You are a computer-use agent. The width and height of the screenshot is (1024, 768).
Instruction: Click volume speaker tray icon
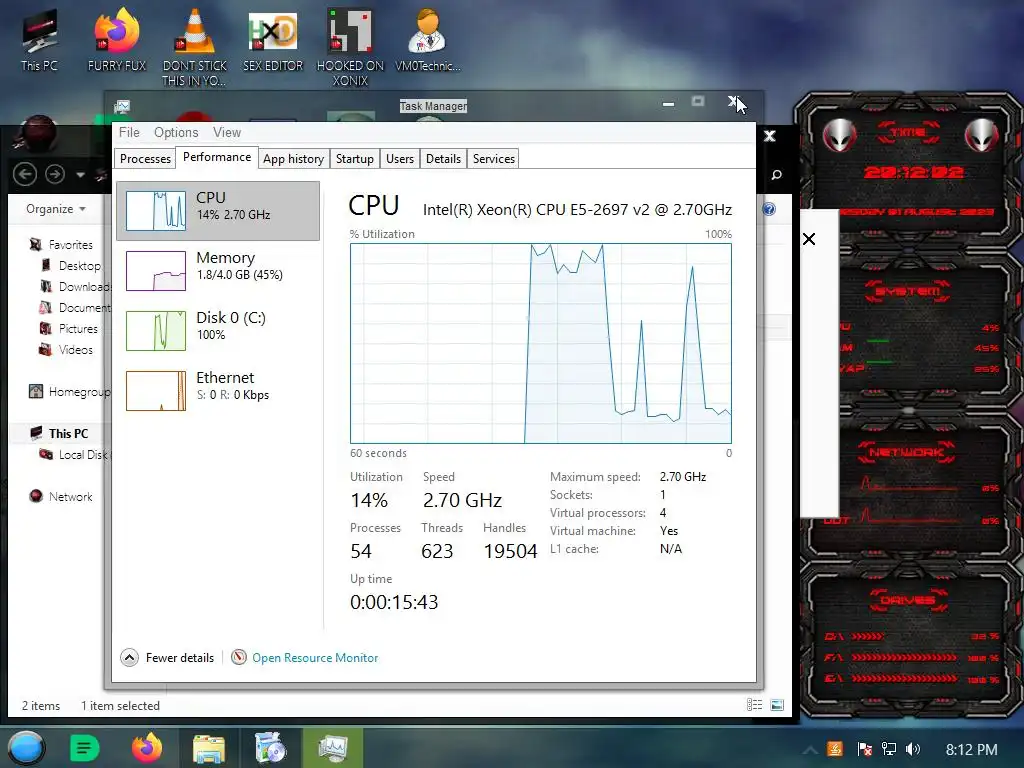[913, 749]
